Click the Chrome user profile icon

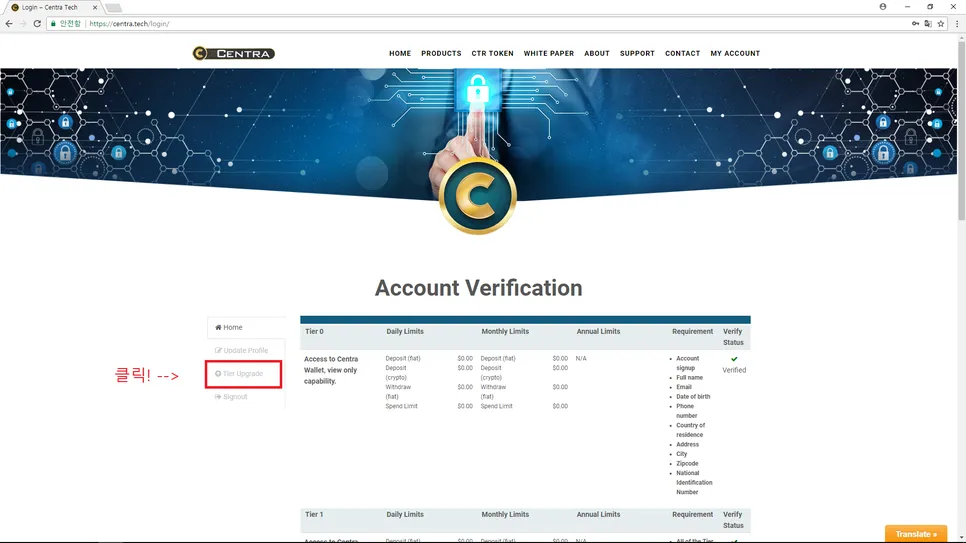883,7
